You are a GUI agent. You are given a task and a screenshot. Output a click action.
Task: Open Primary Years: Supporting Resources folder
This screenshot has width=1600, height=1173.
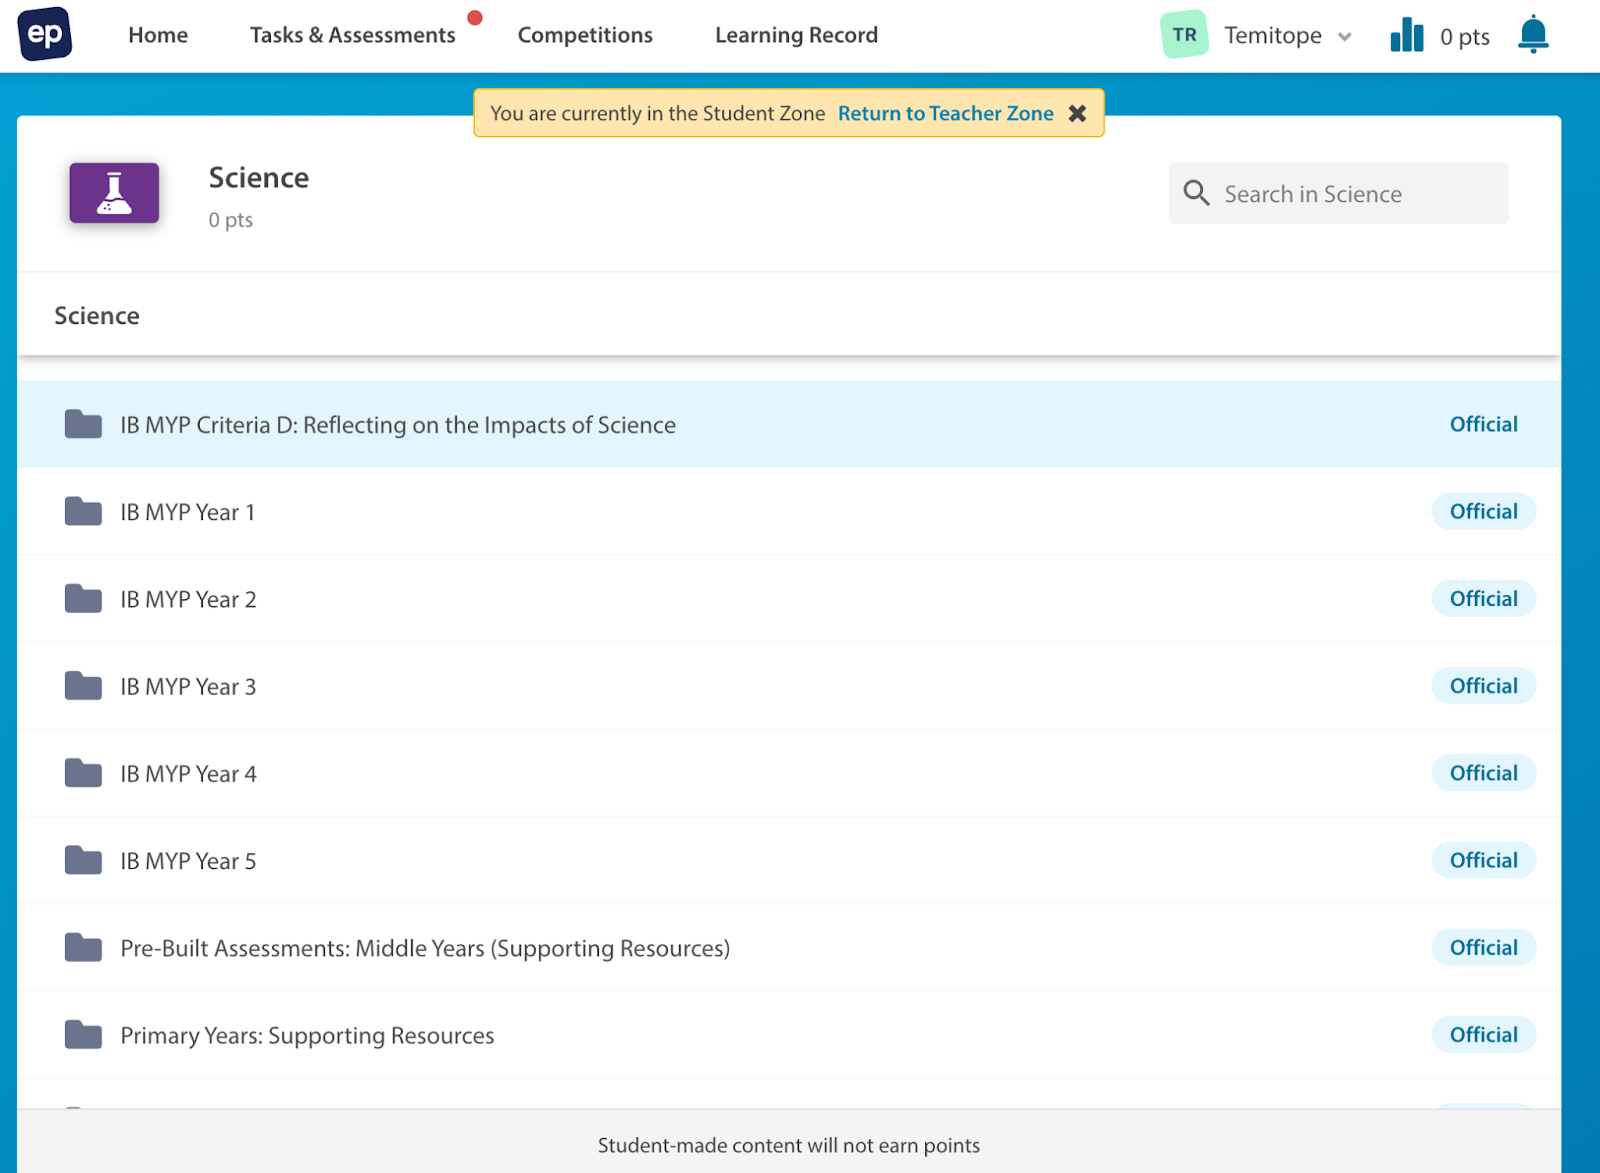[x=307, y=1035]
